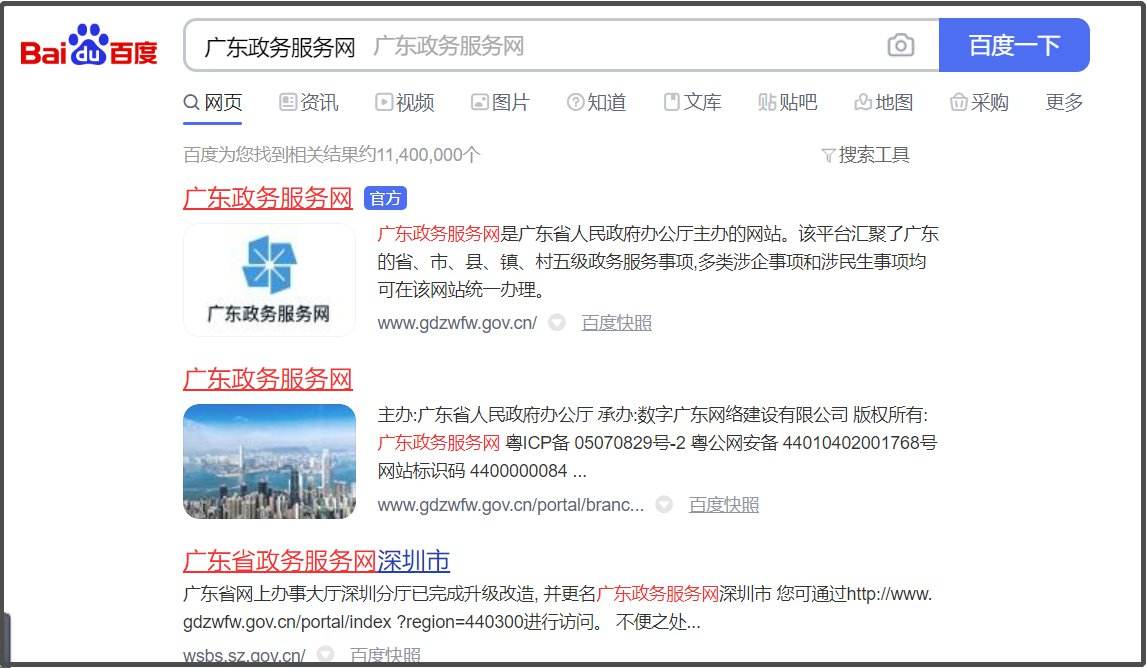Click the city skyline result thumbnail
Viewport: 1147px width, 668px height.
point(268,462)
